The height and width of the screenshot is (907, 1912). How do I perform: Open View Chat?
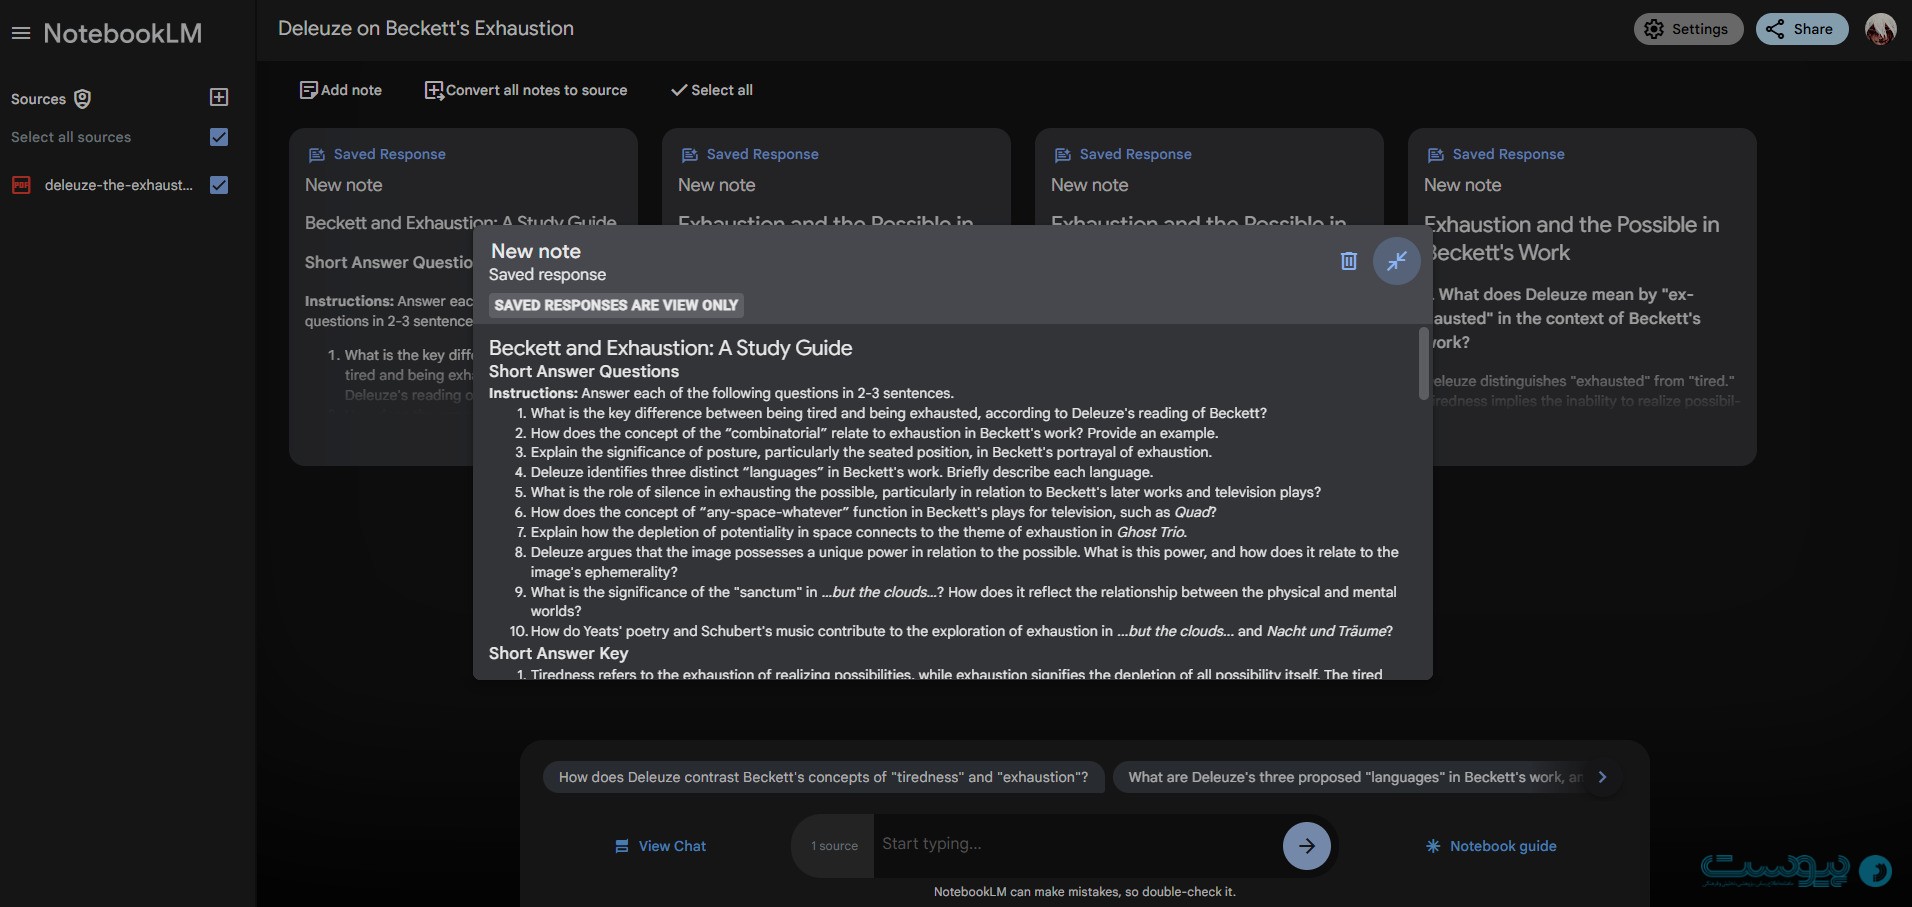point(661,846)
